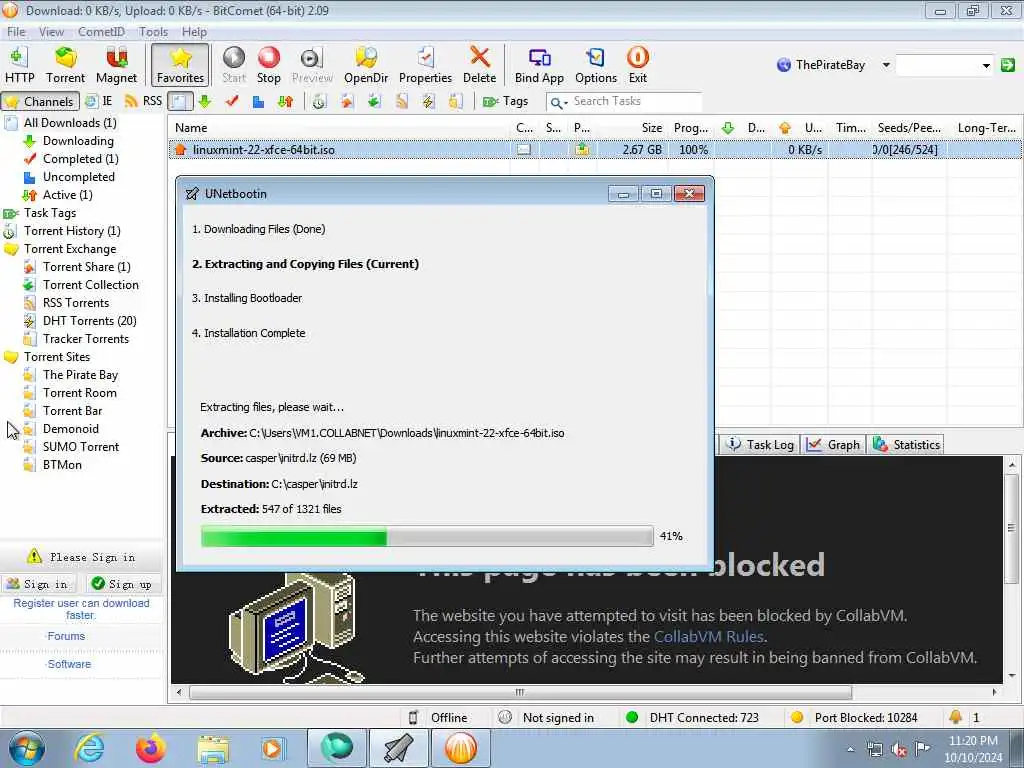Viewport: 1024px width, 768px height.
Task: Open the View menu
Action: [51, 31]
